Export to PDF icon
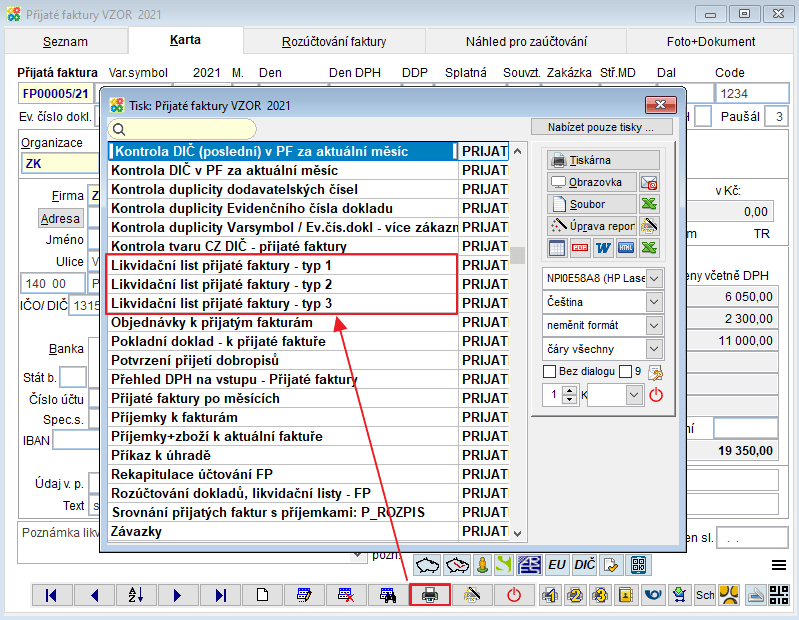The image size is (799, 620). (x=580, y=248)
